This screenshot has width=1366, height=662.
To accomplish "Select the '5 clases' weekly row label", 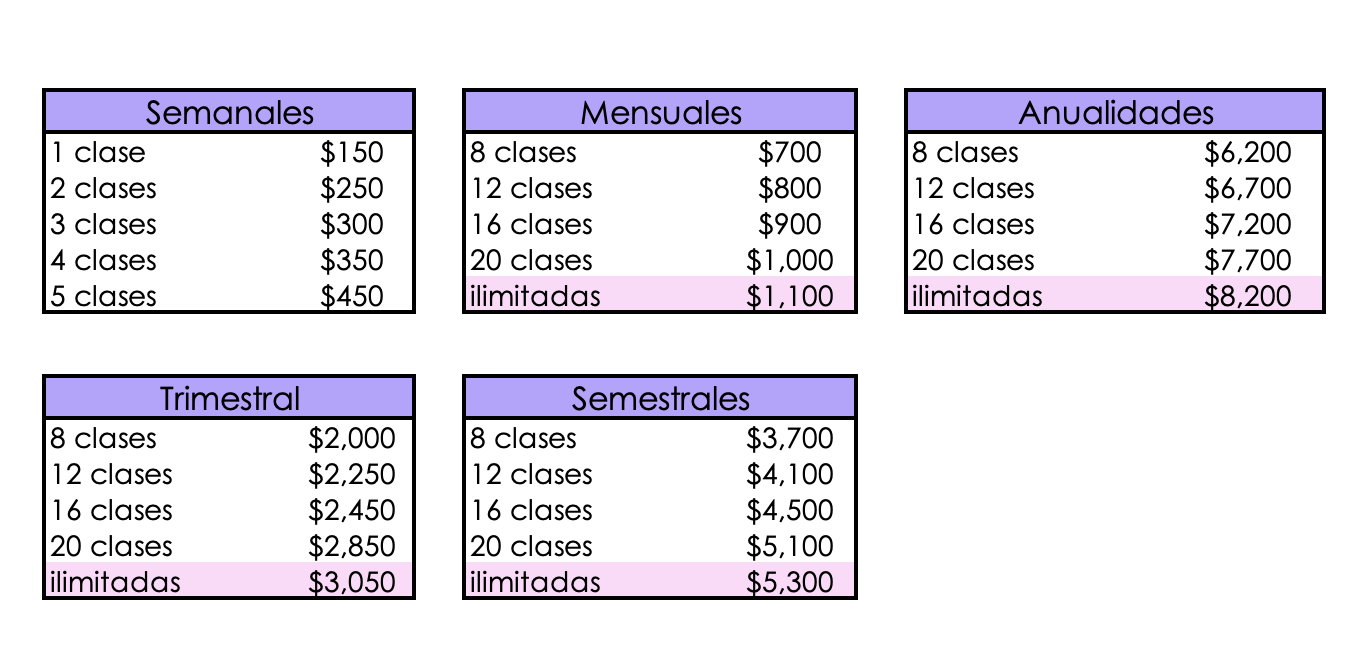I will pyautogui.click(x=104, y=297).
